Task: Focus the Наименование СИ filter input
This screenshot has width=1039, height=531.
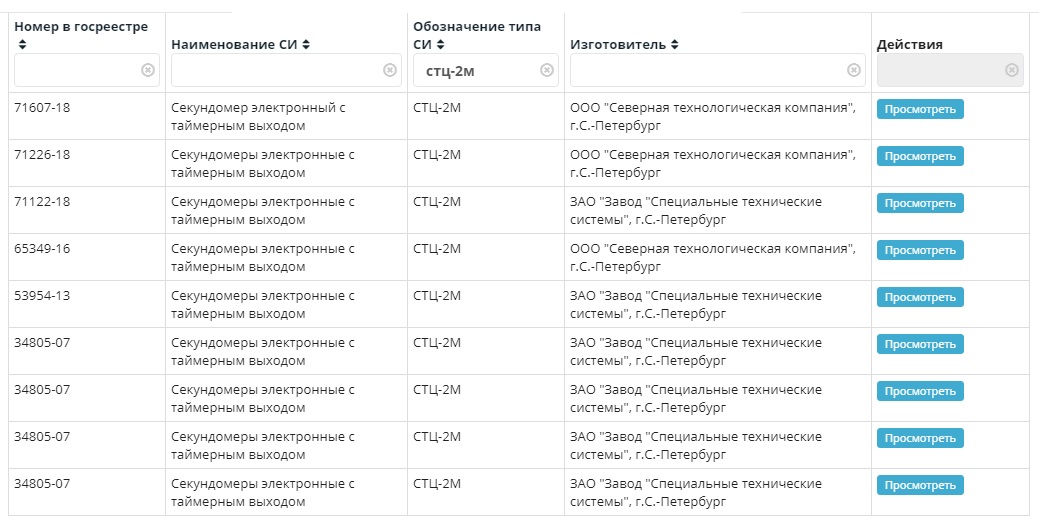Action: click(x=275, y=70)
